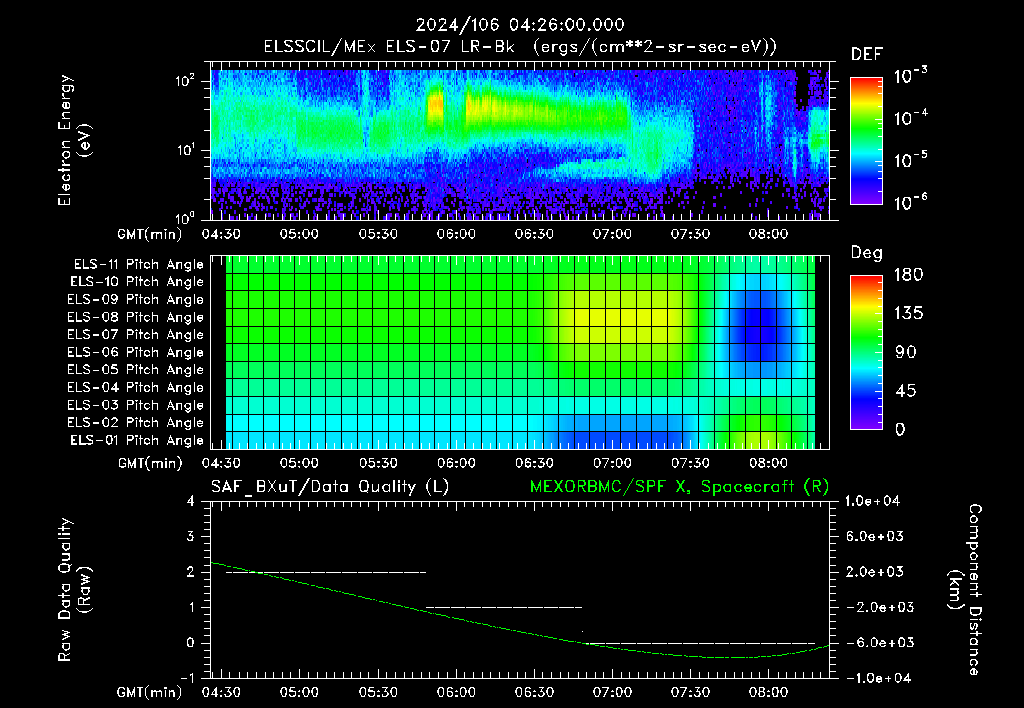The image size is (1024, 708).
Task: Click the DEF label above the upper color bar
Action: [x=867, y=55]
